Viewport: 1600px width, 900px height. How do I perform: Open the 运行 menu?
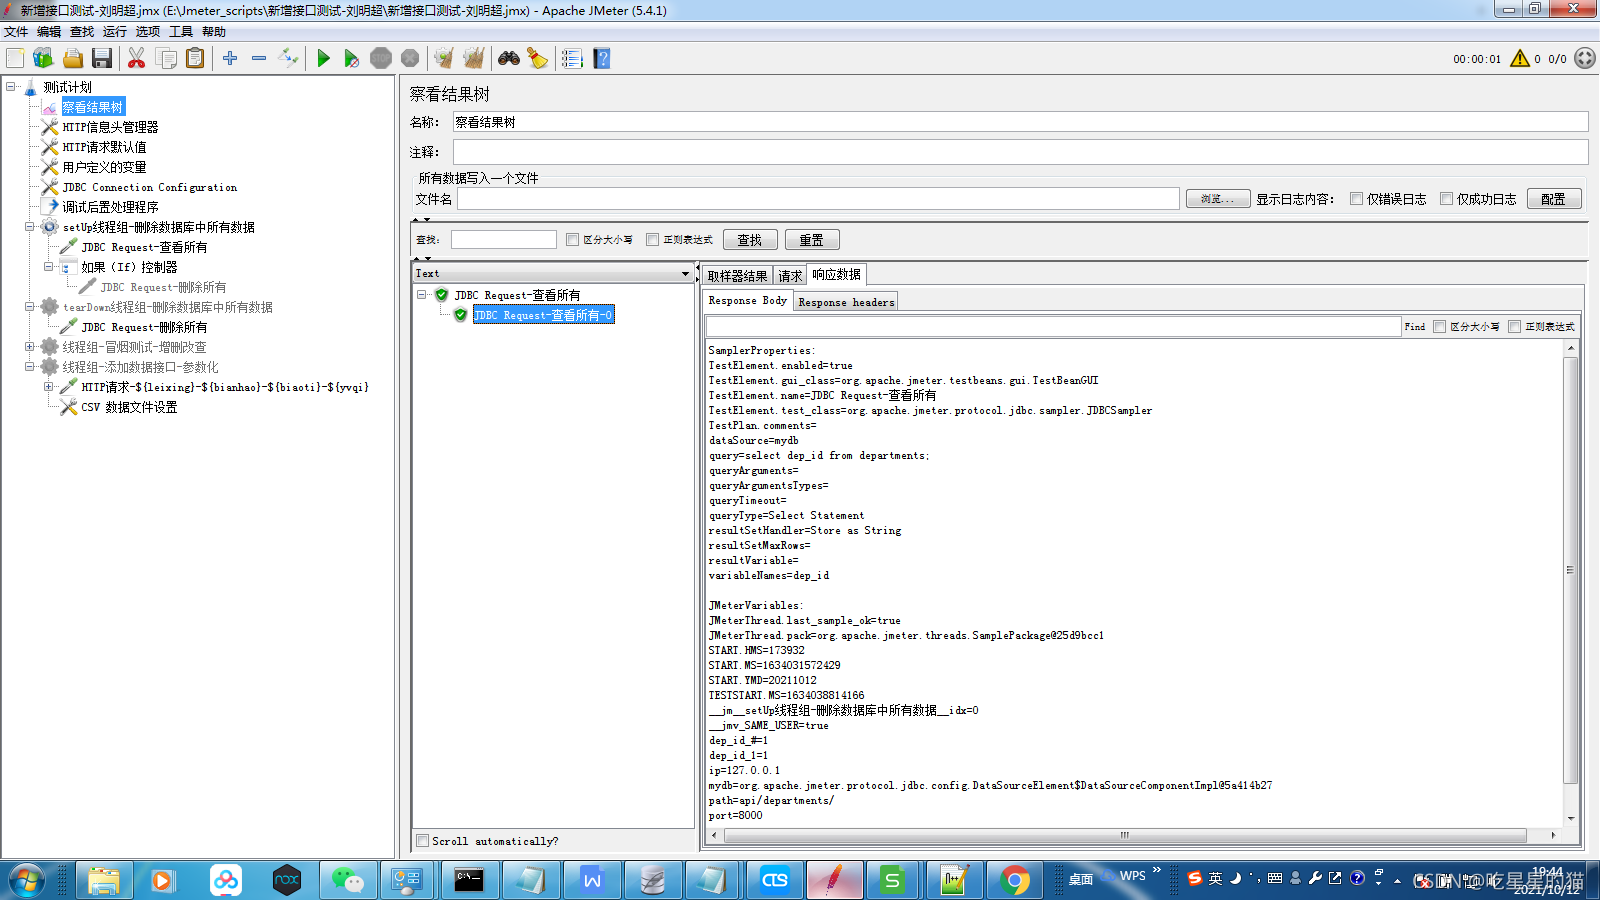point(115,32)
